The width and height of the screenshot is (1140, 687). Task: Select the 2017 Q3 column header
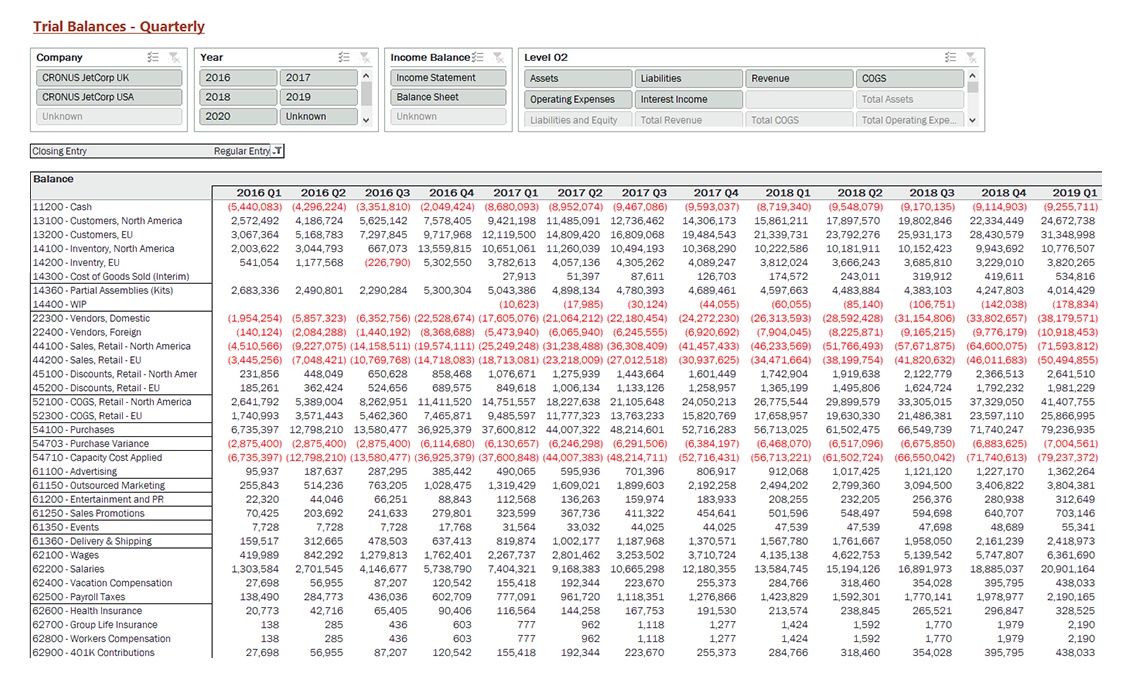(644, 193)
